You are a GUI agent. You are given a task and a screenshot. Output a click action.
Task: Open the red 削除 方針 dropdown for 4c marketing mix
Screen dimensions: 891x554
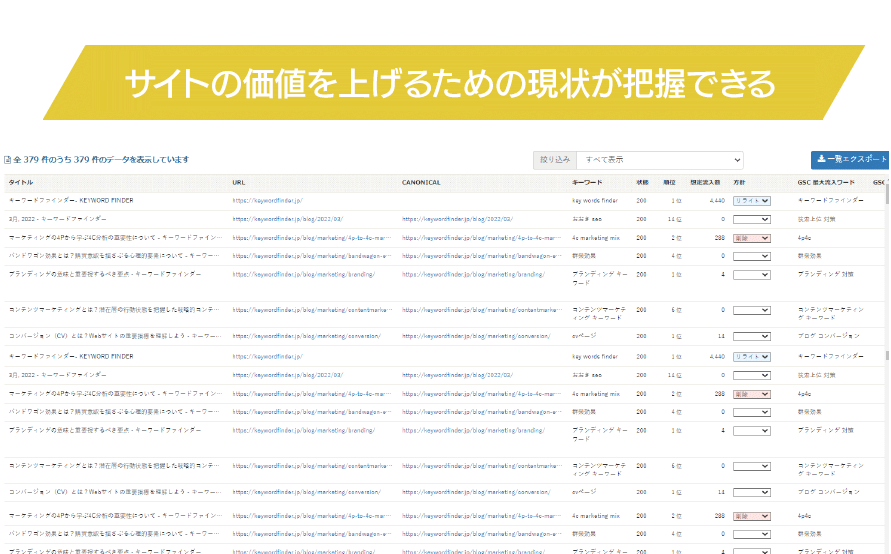coord(751,239)
